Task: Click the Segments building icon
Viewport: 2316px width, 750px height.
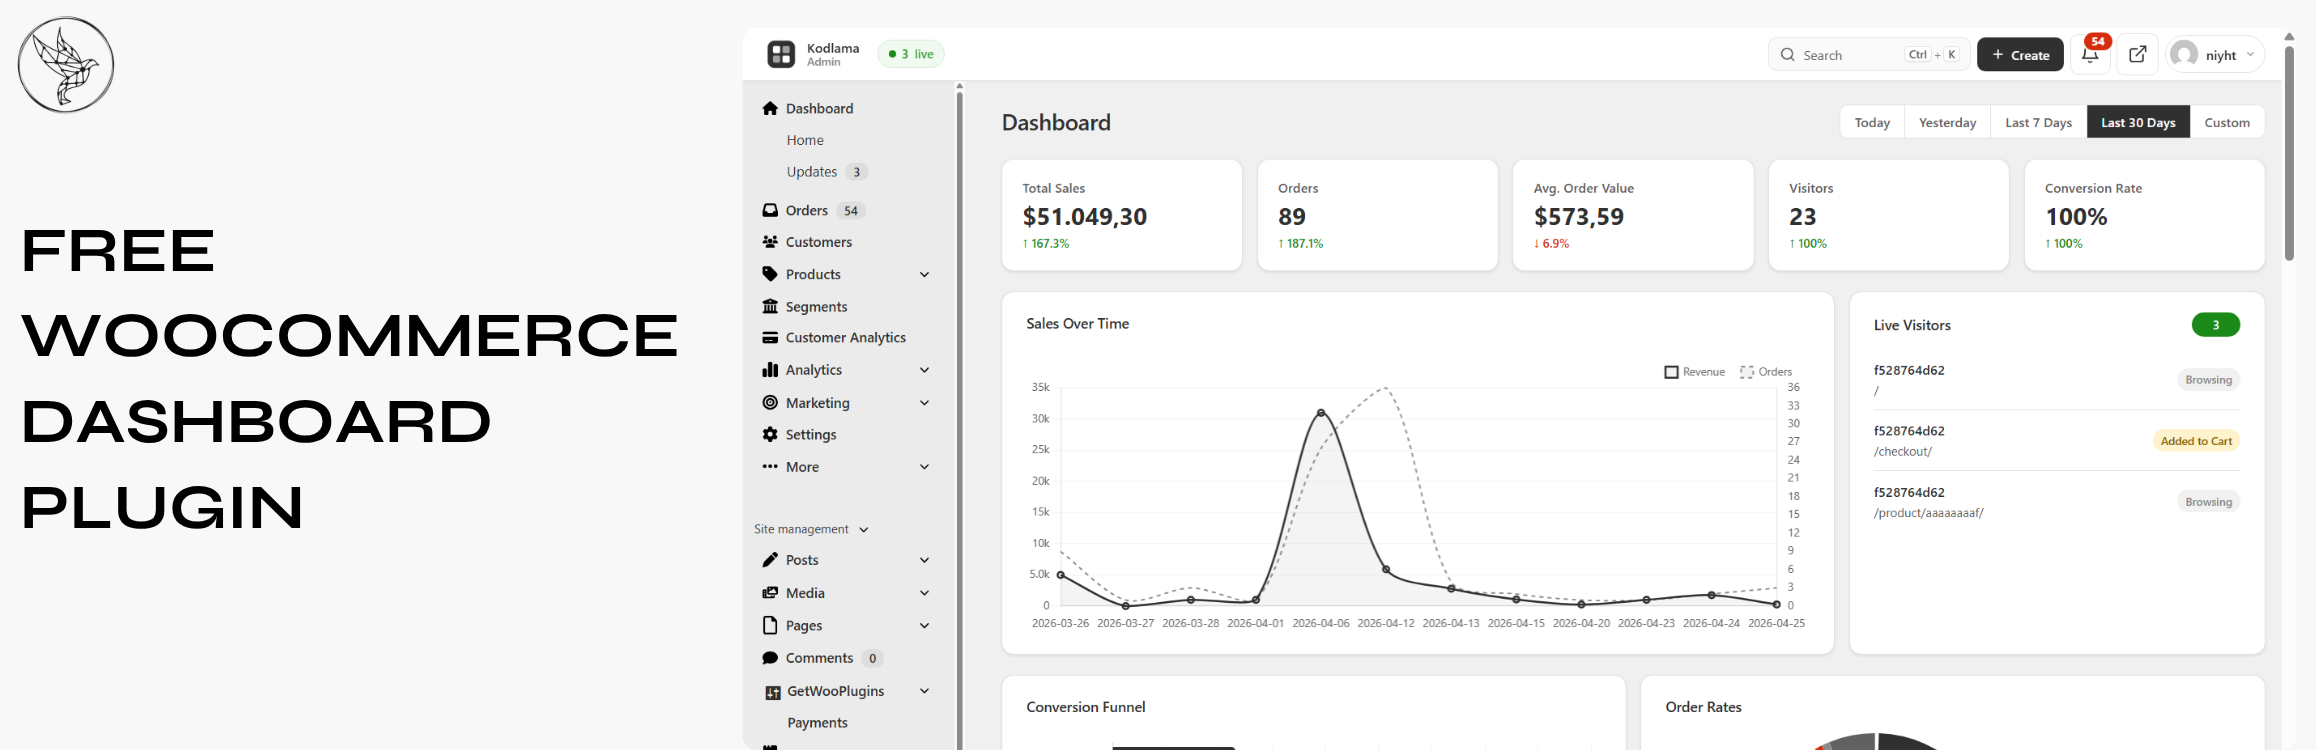Action: (770, 306)
